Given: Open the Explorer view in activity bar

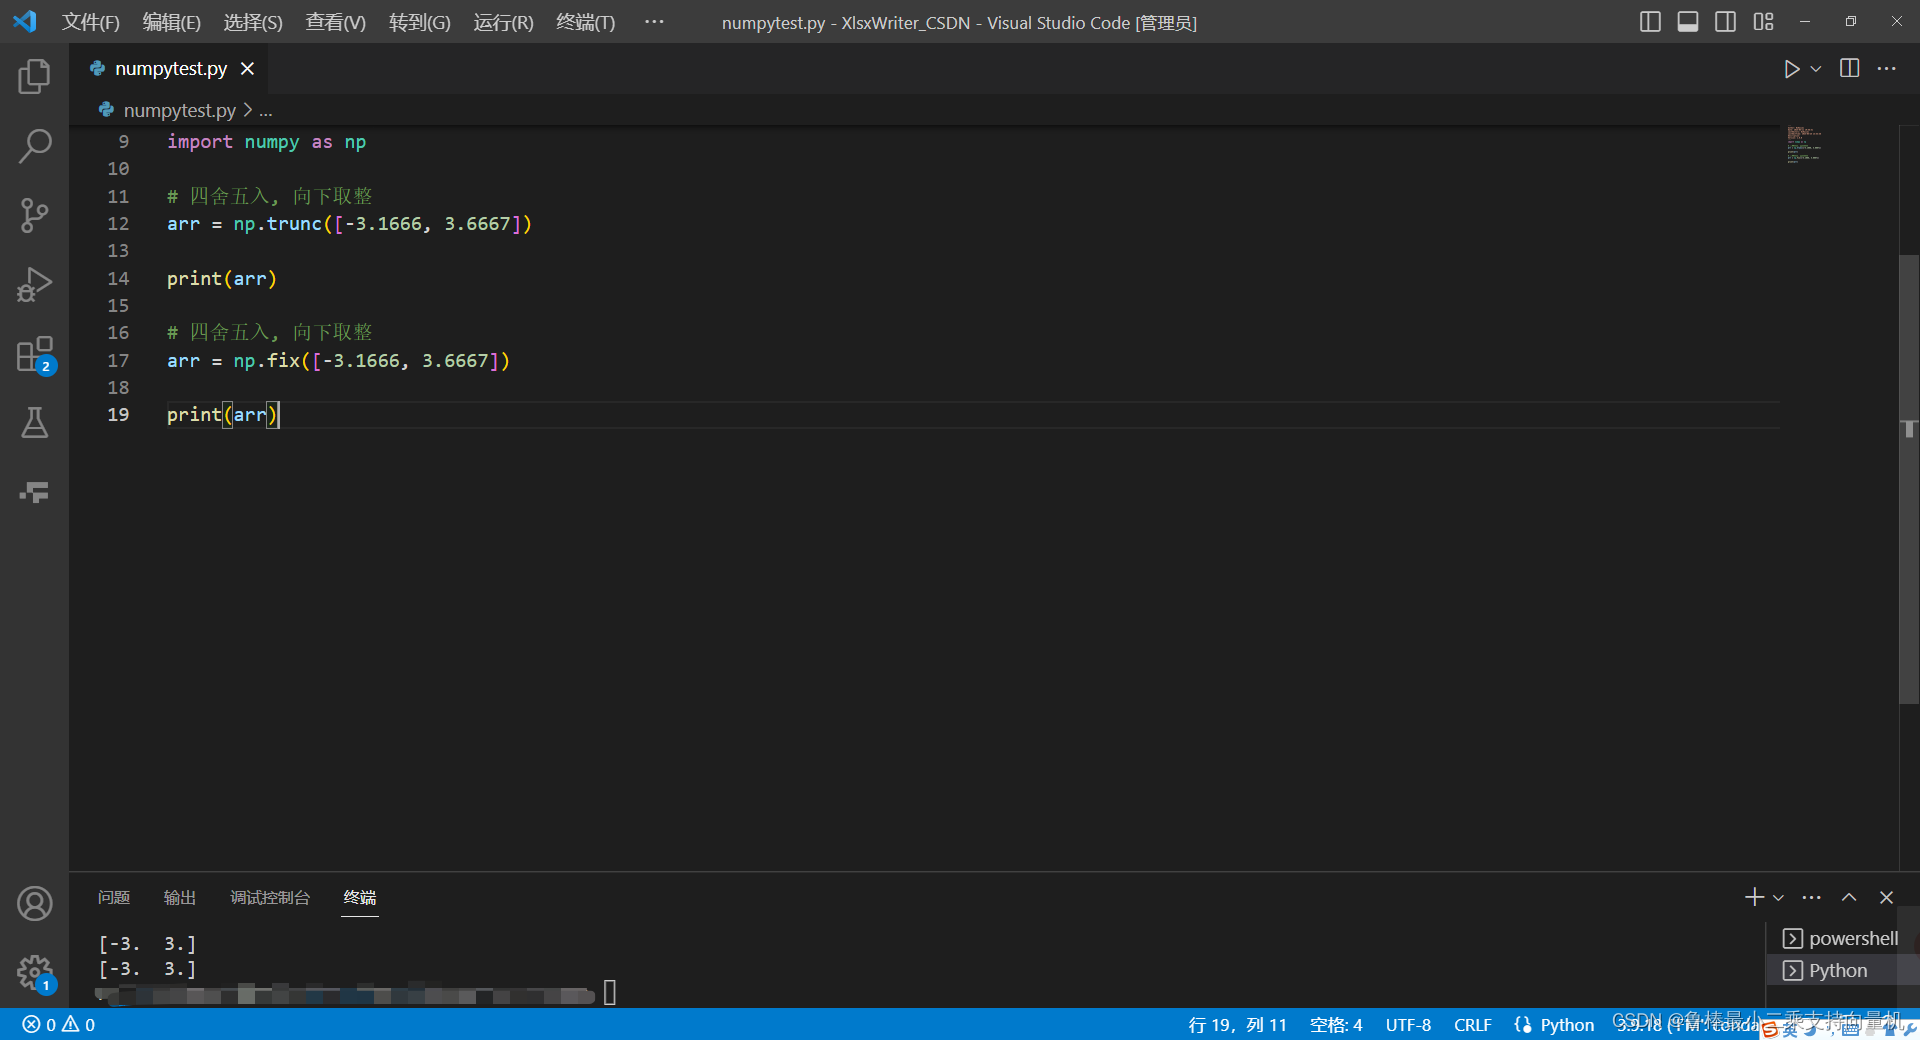Looking at the screenshot, I should click(34, 76).
